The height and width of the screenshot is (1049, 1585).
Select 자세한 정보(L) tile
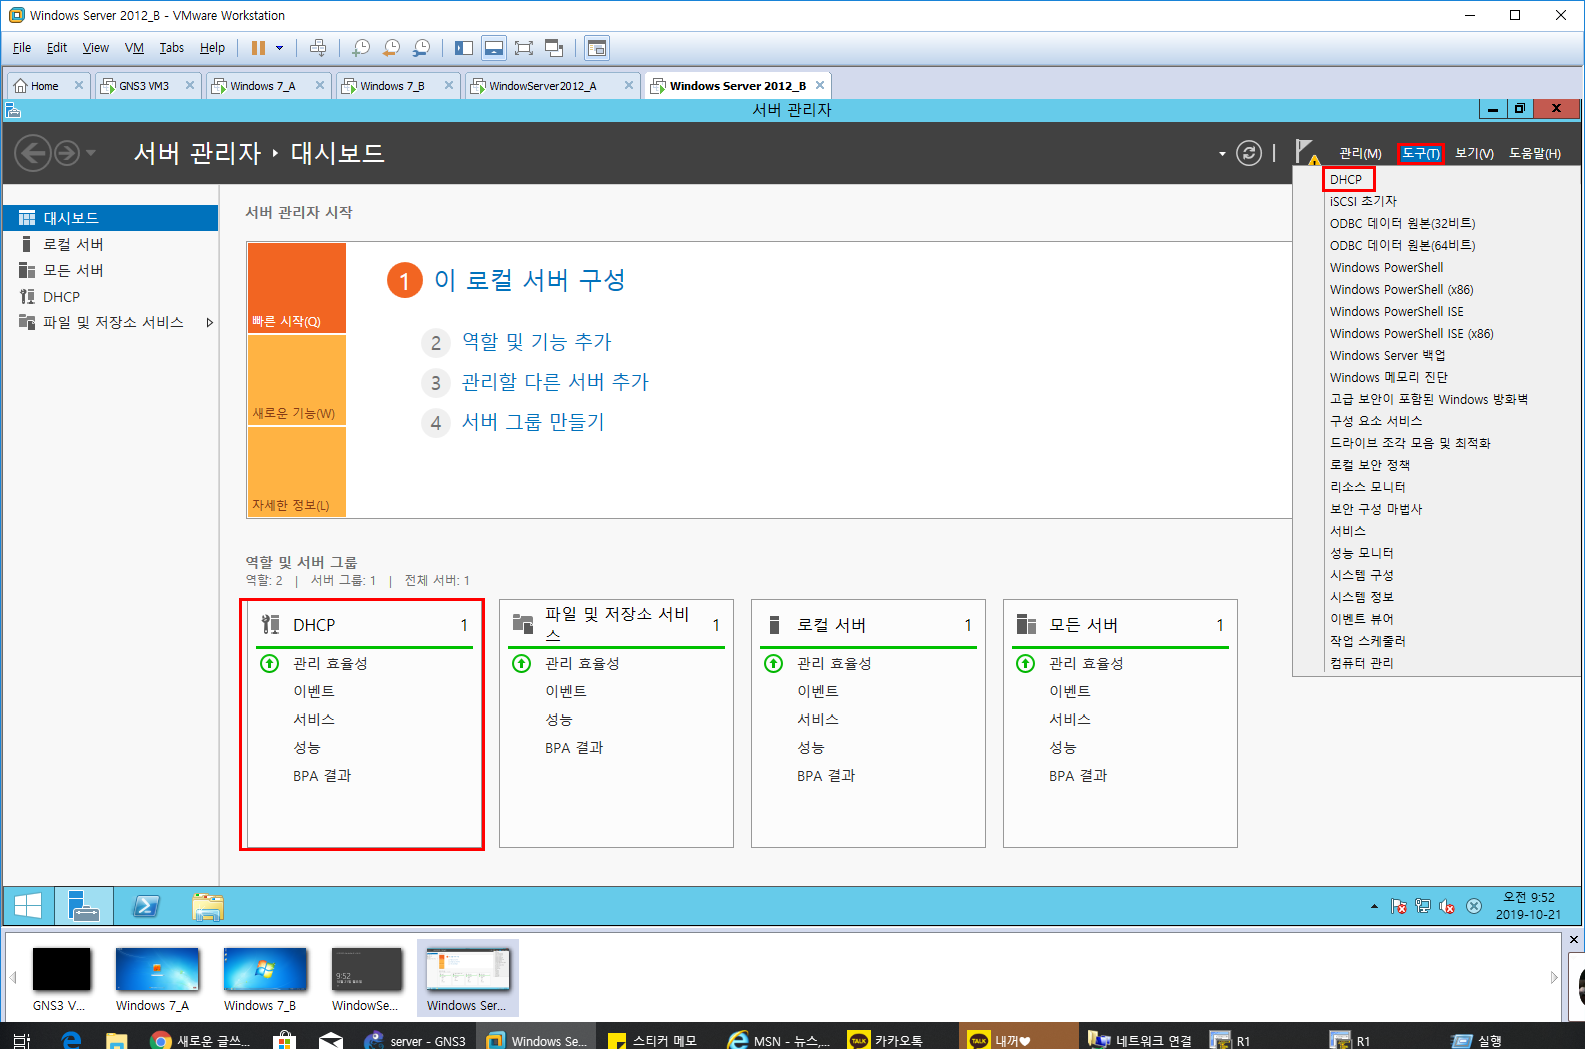(x=297, y=472)
